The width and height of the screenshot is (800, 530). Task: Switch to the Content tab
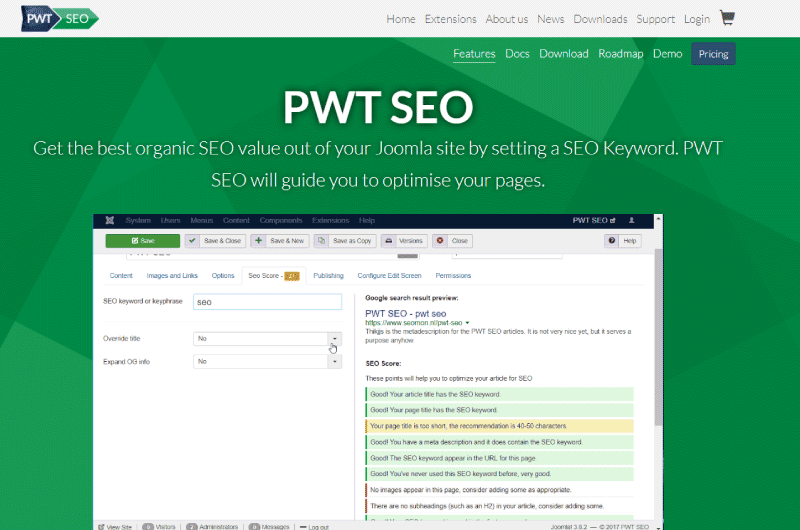tap(121, 275)
